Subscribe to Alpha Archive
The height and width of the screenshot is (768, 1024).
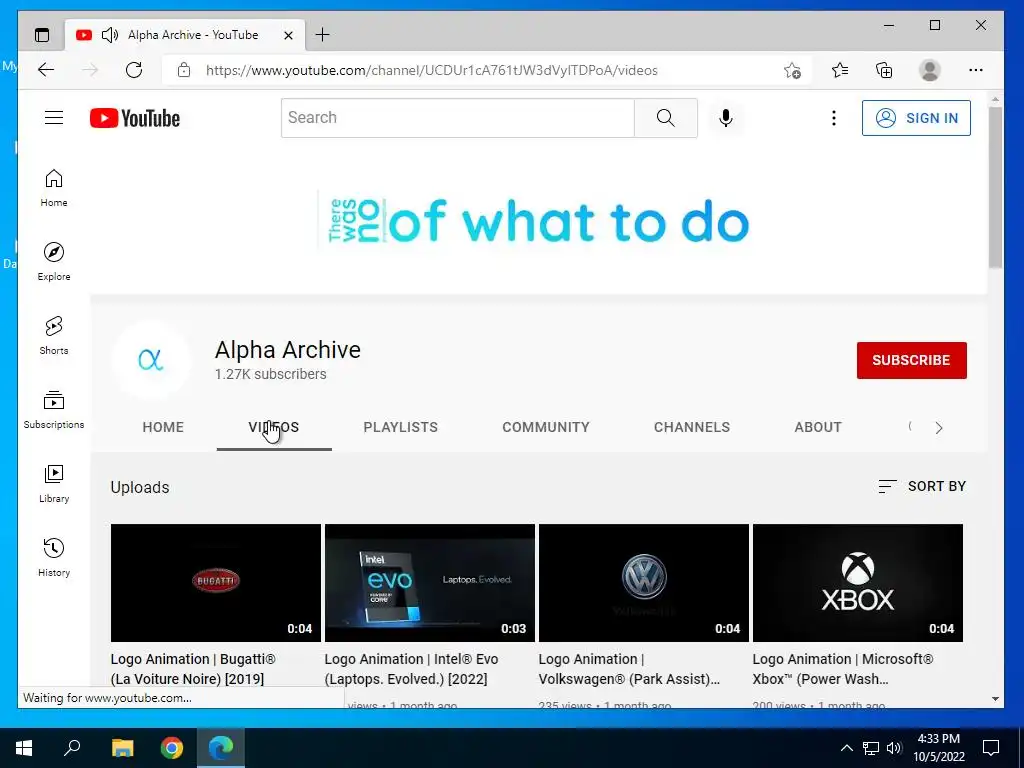tap(912, 360)
